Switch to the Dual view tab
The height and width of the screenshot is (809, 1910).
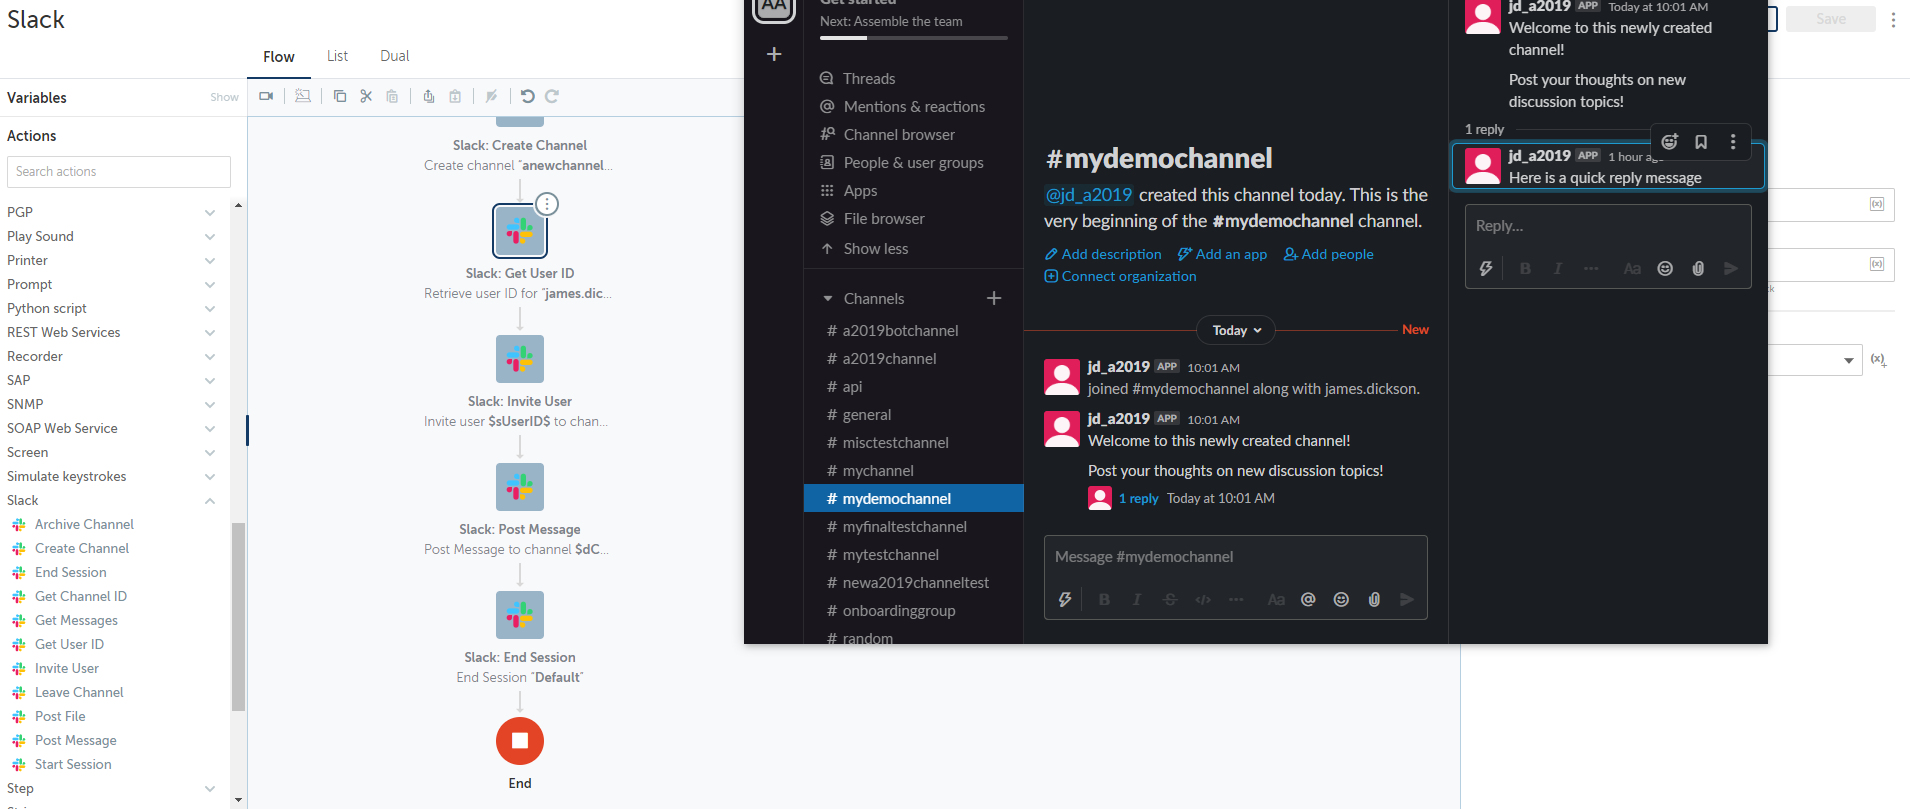tap(395, 56)
